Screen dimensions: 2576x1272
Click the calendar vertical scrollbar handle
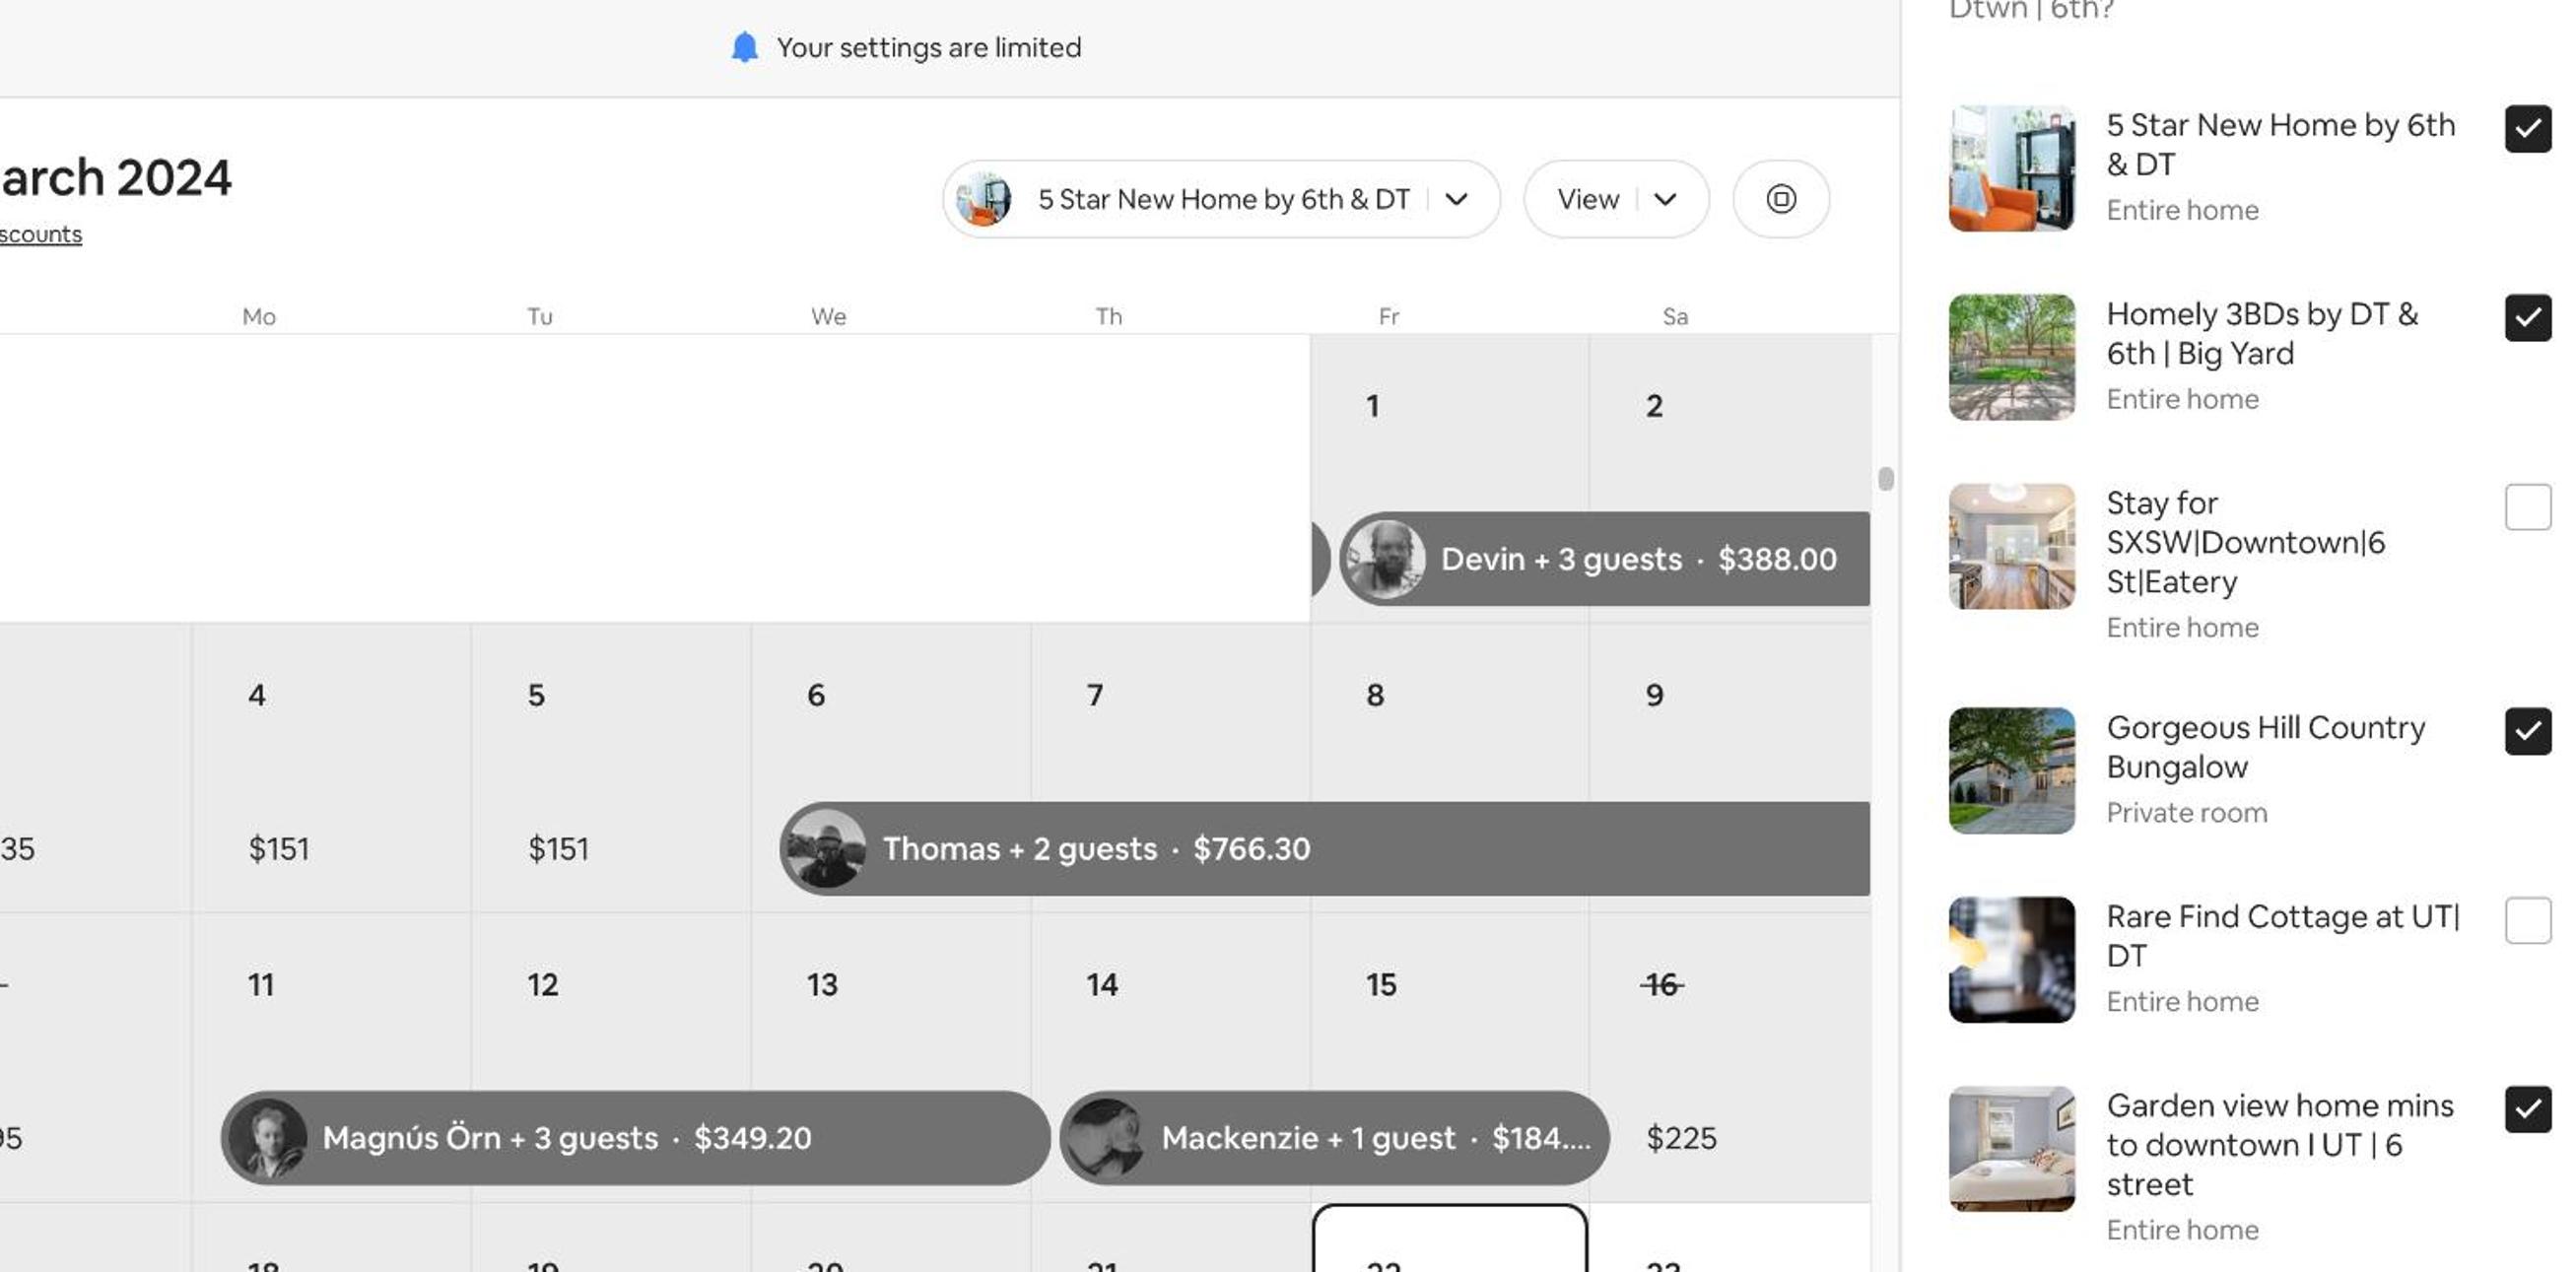click(x=1886, y=479)
